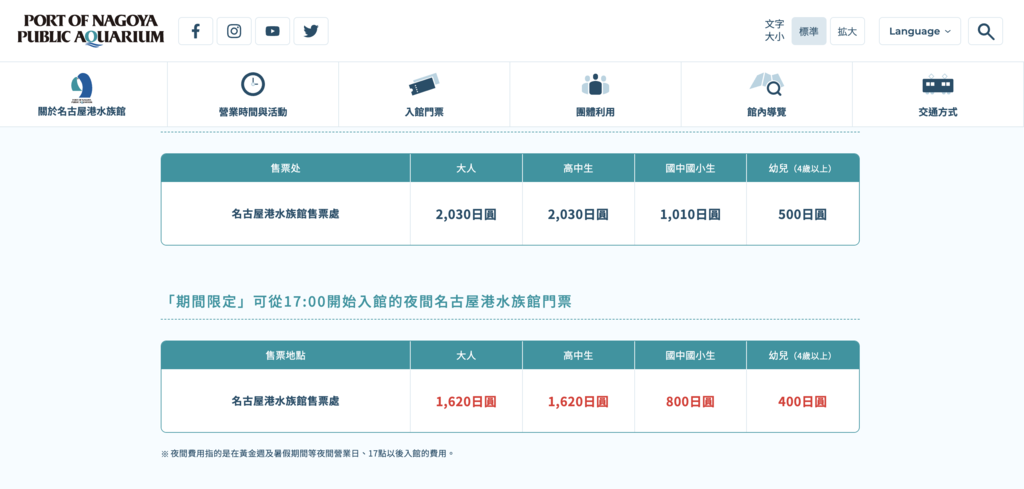Open the 團體利用 menu label
The image size is (1024, 489).
point(595,112)
